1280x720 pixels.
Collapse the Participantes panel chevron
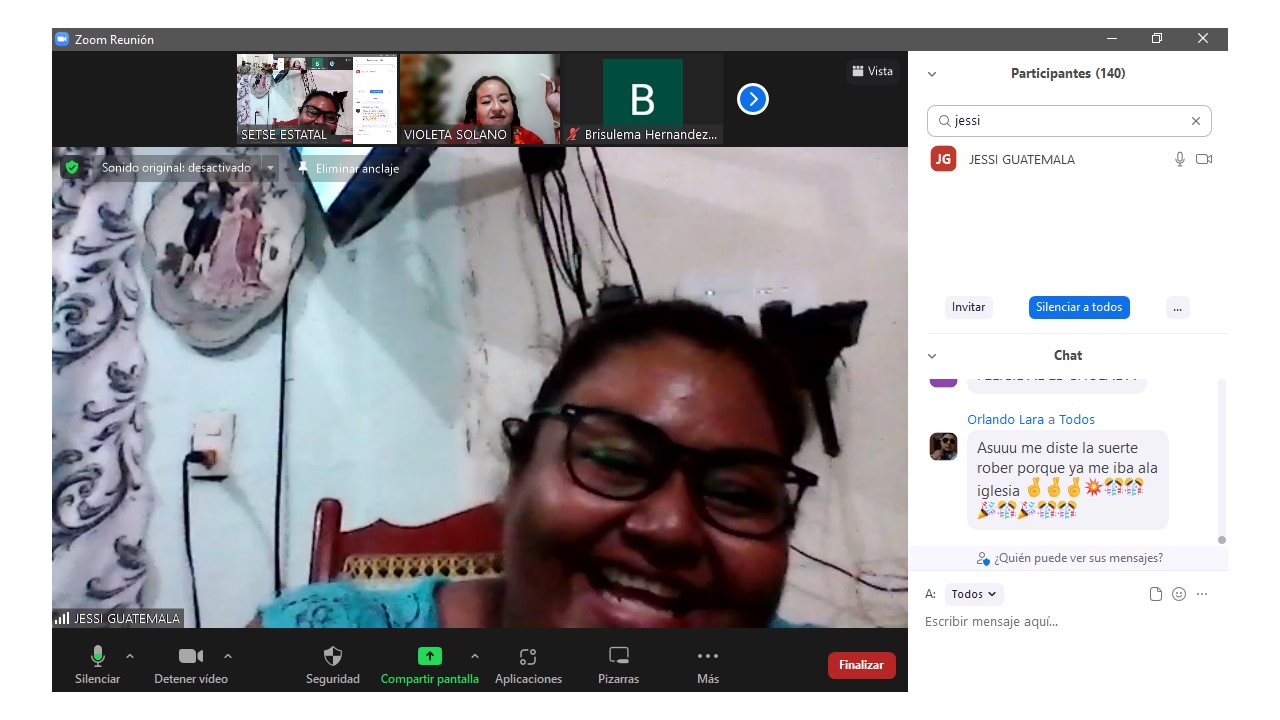tap(932, 74)
